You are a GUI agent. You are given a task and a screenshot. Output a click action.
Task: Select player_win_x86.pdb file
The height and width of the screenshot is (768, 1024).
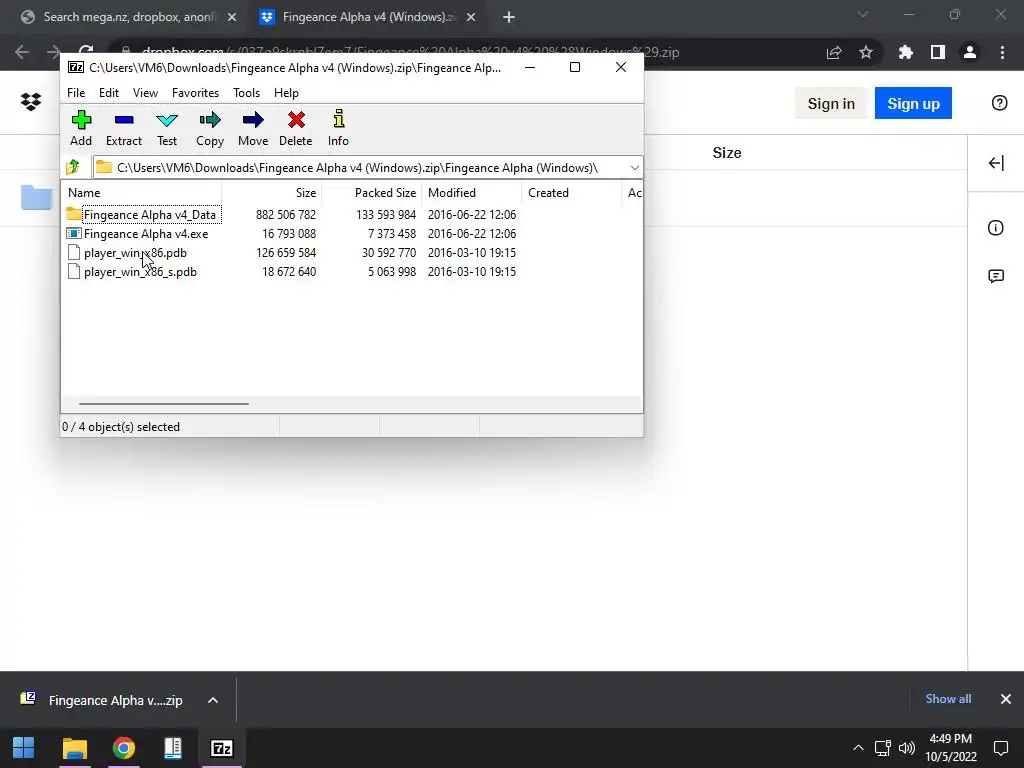click(135, 253)
